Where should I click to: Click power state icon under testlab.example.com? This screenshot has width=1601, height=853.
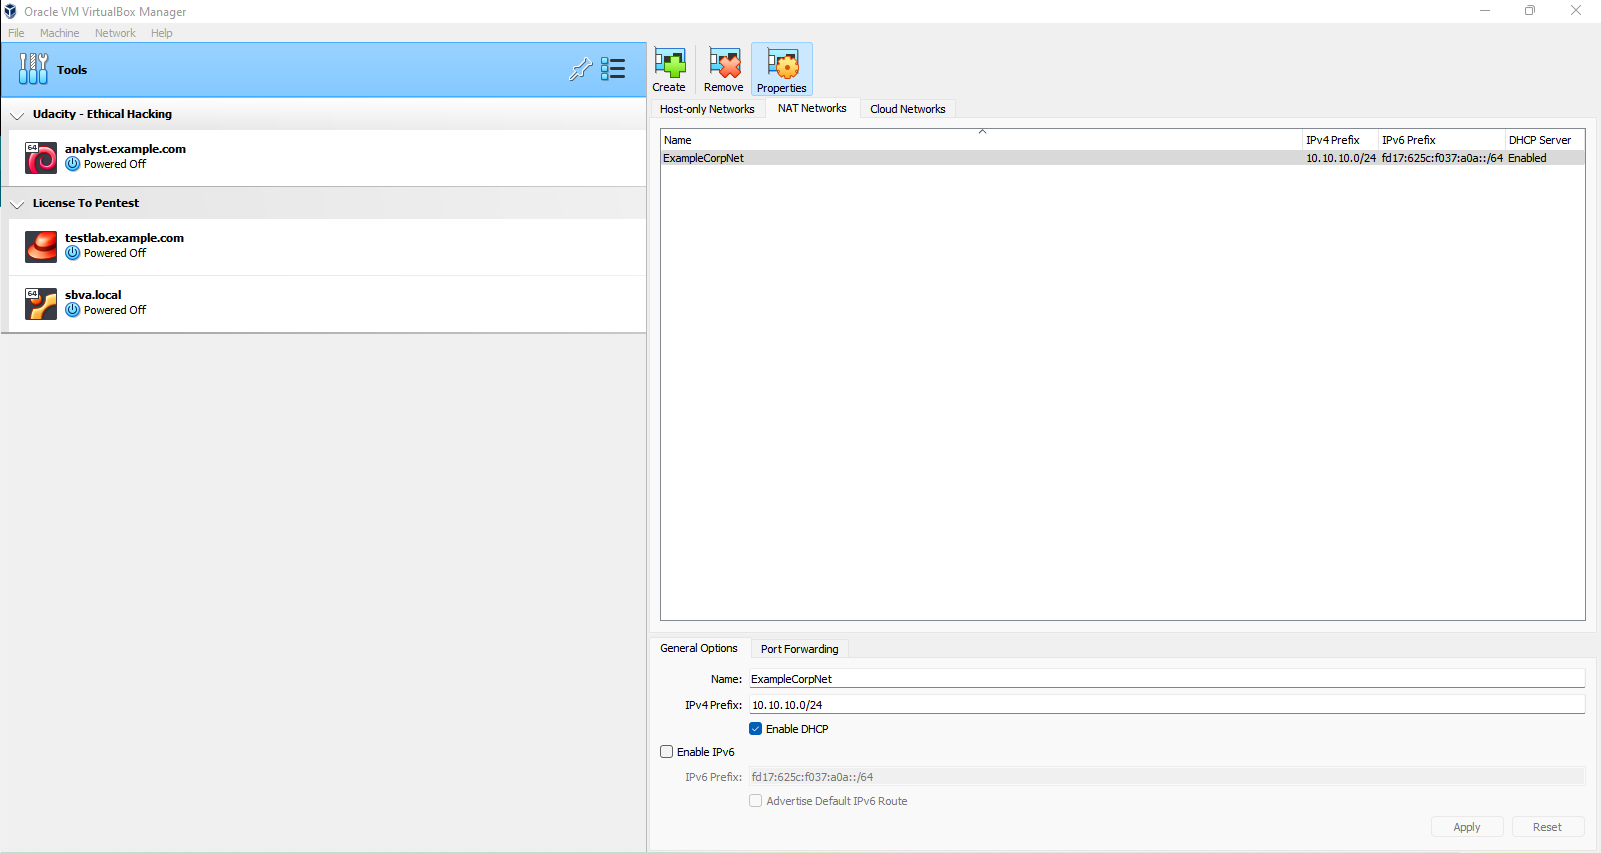72,253
